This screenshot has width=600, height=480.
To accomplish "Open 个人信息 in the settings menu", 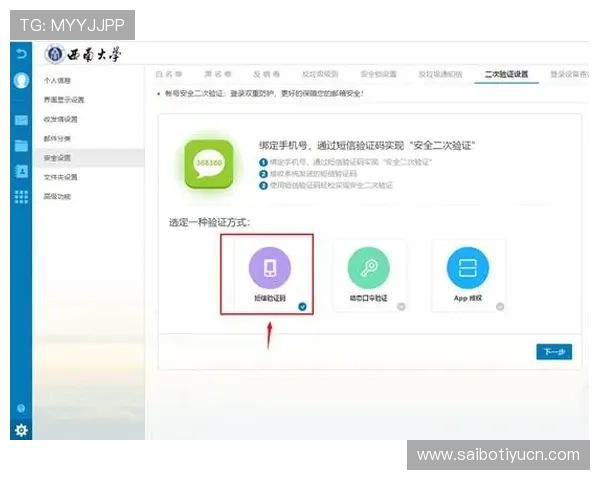I will [57, 80].
